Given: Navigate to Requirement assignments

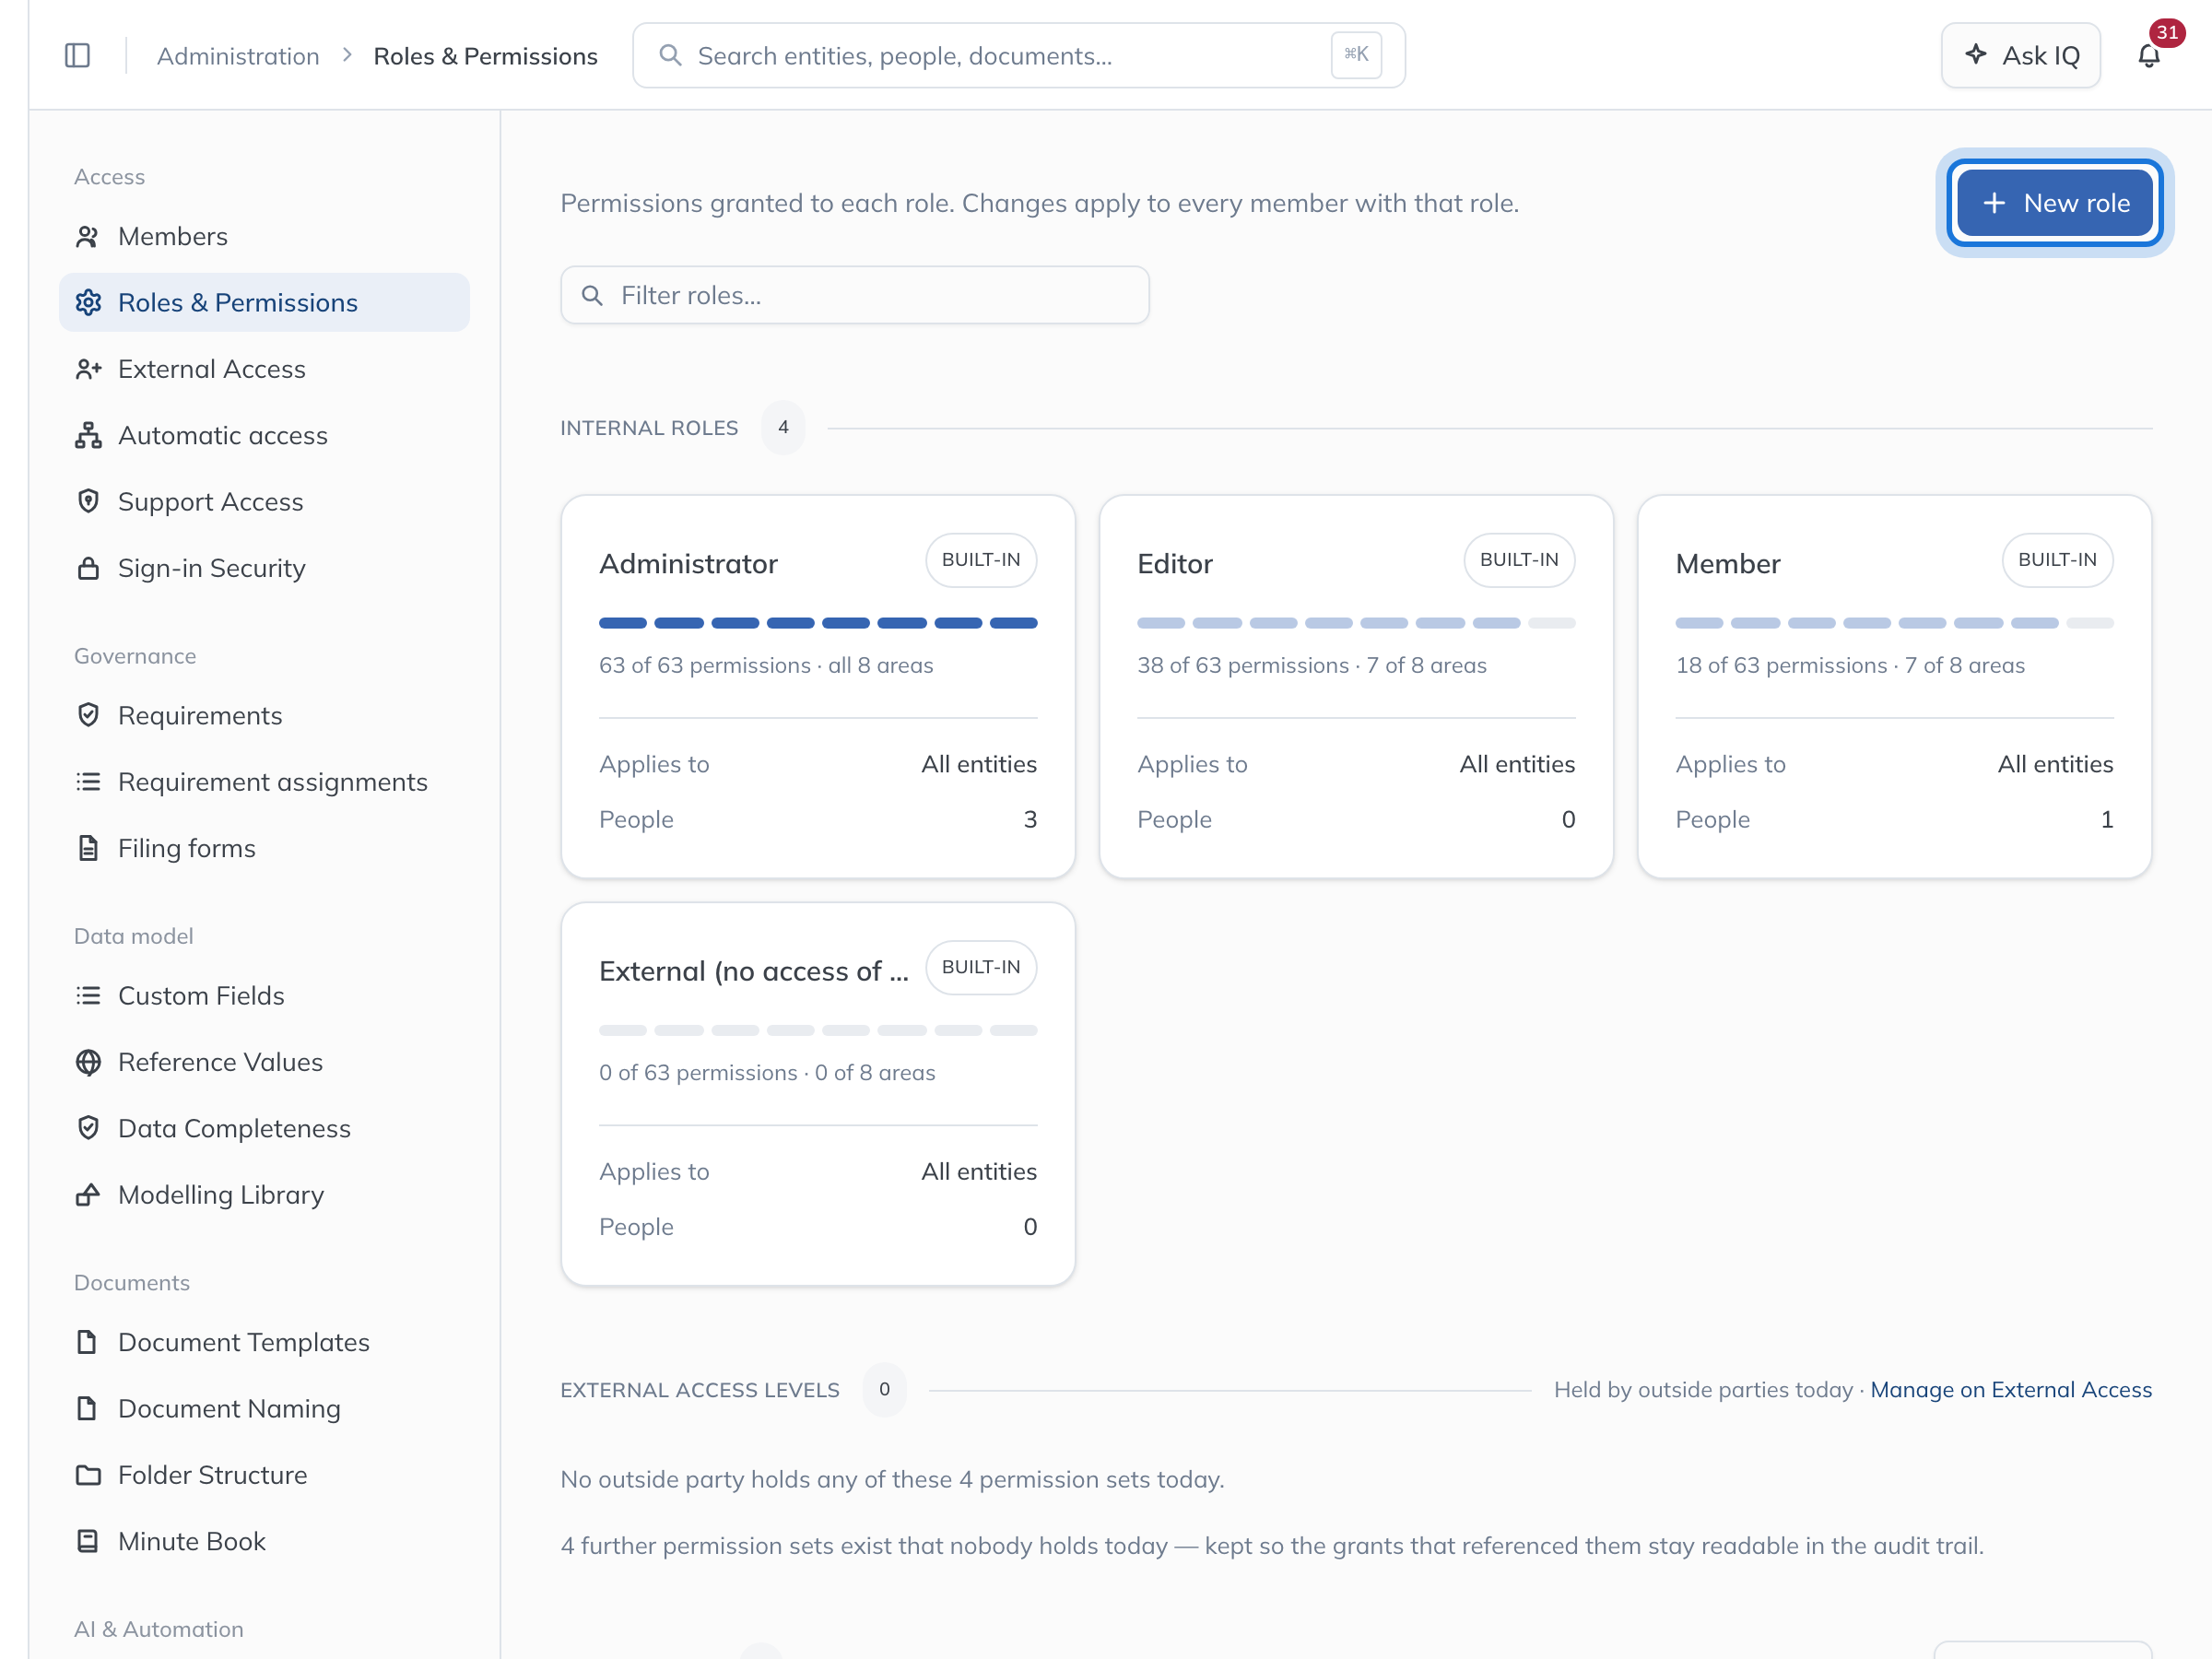Looking at the screenshot, I should [264, 782].
